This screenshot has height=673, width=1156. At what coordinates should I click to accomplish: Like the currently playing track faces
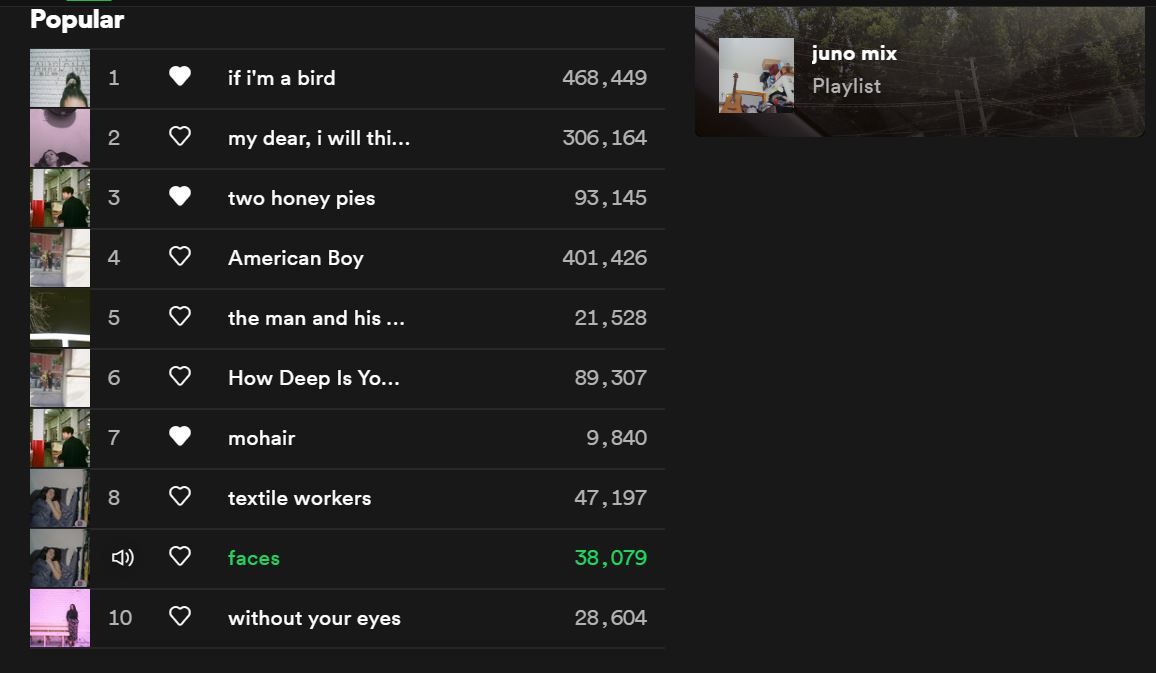180,557
